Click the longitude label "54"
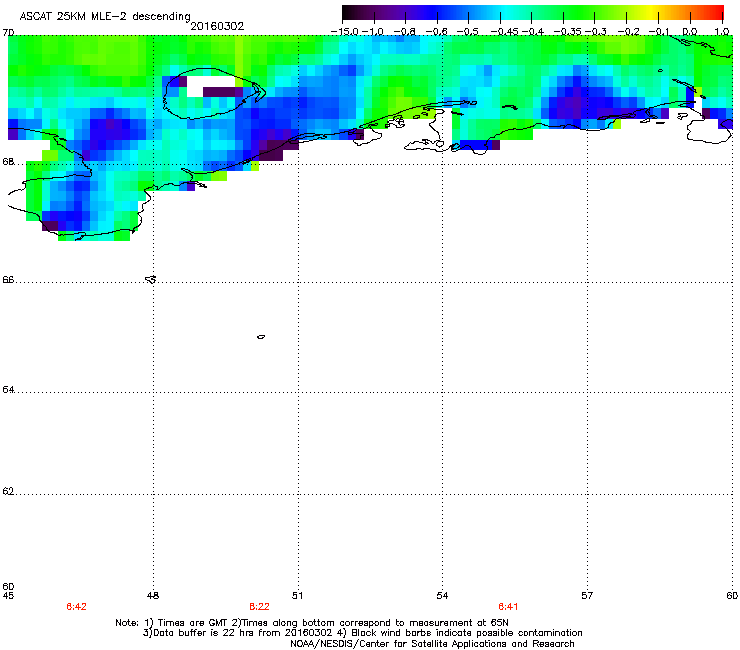The image size is (740, 650). tap(442, 596)
